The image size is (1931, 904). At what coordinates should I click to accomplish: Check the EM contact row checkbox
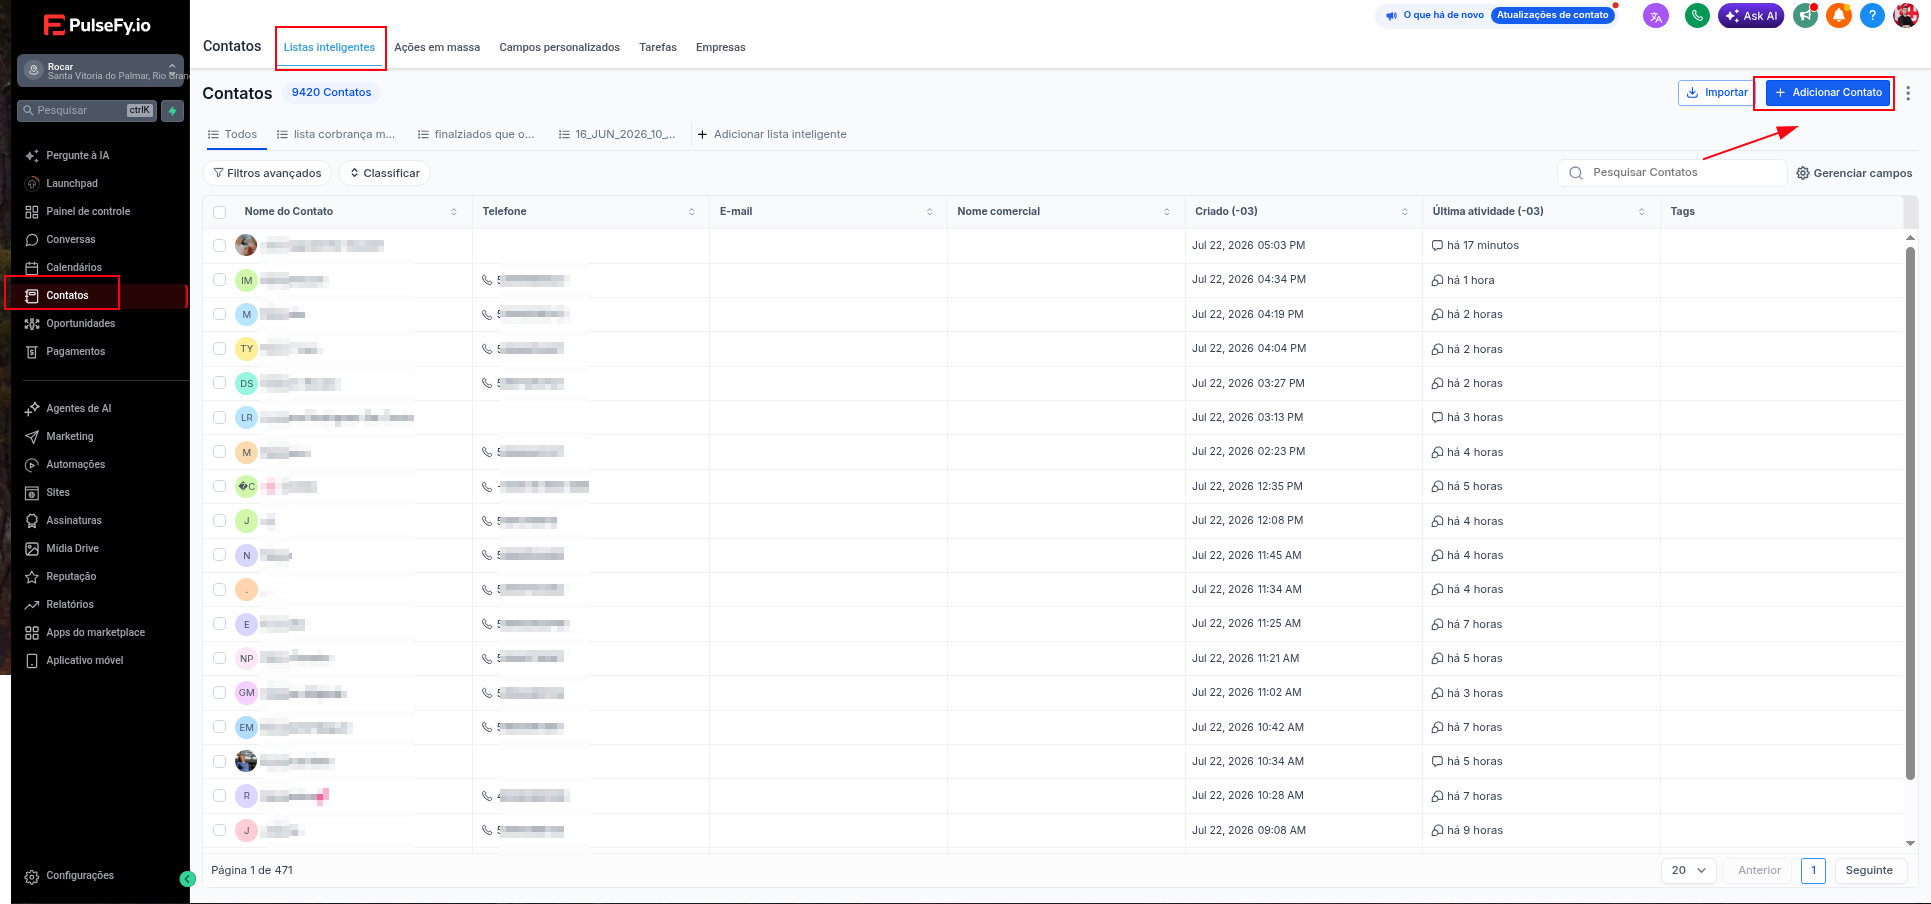[220, 727]
